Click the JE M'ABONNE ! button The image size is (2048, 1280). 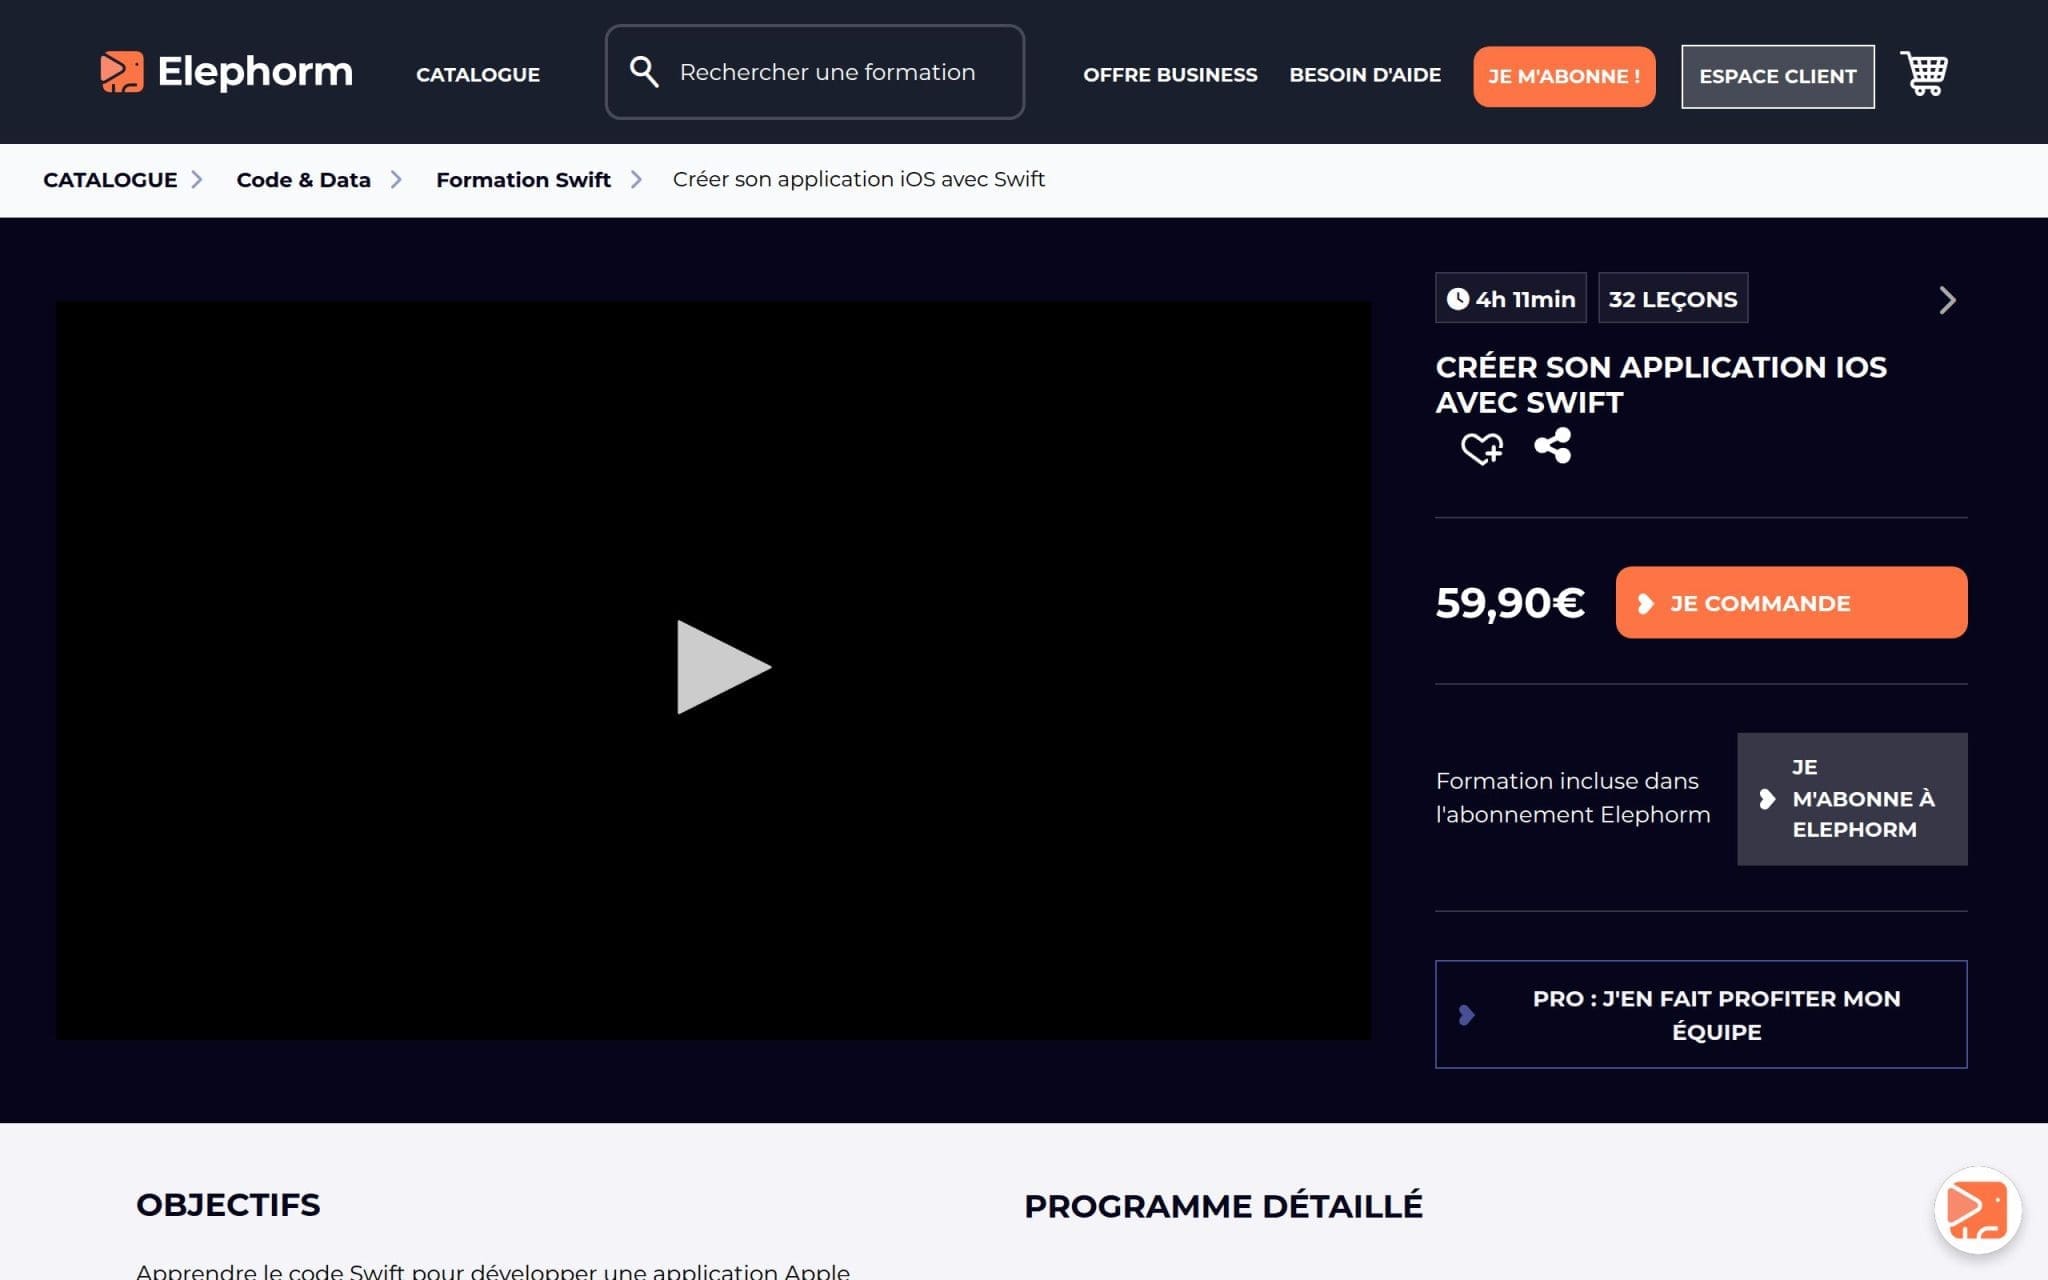pos(1564,76)
